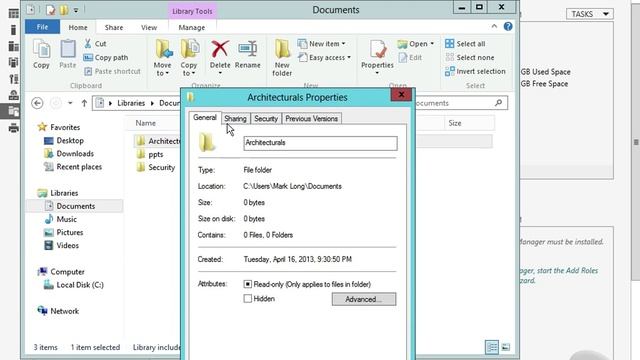
Task: Delete the selected item with red X
Action: coord(220,57)
